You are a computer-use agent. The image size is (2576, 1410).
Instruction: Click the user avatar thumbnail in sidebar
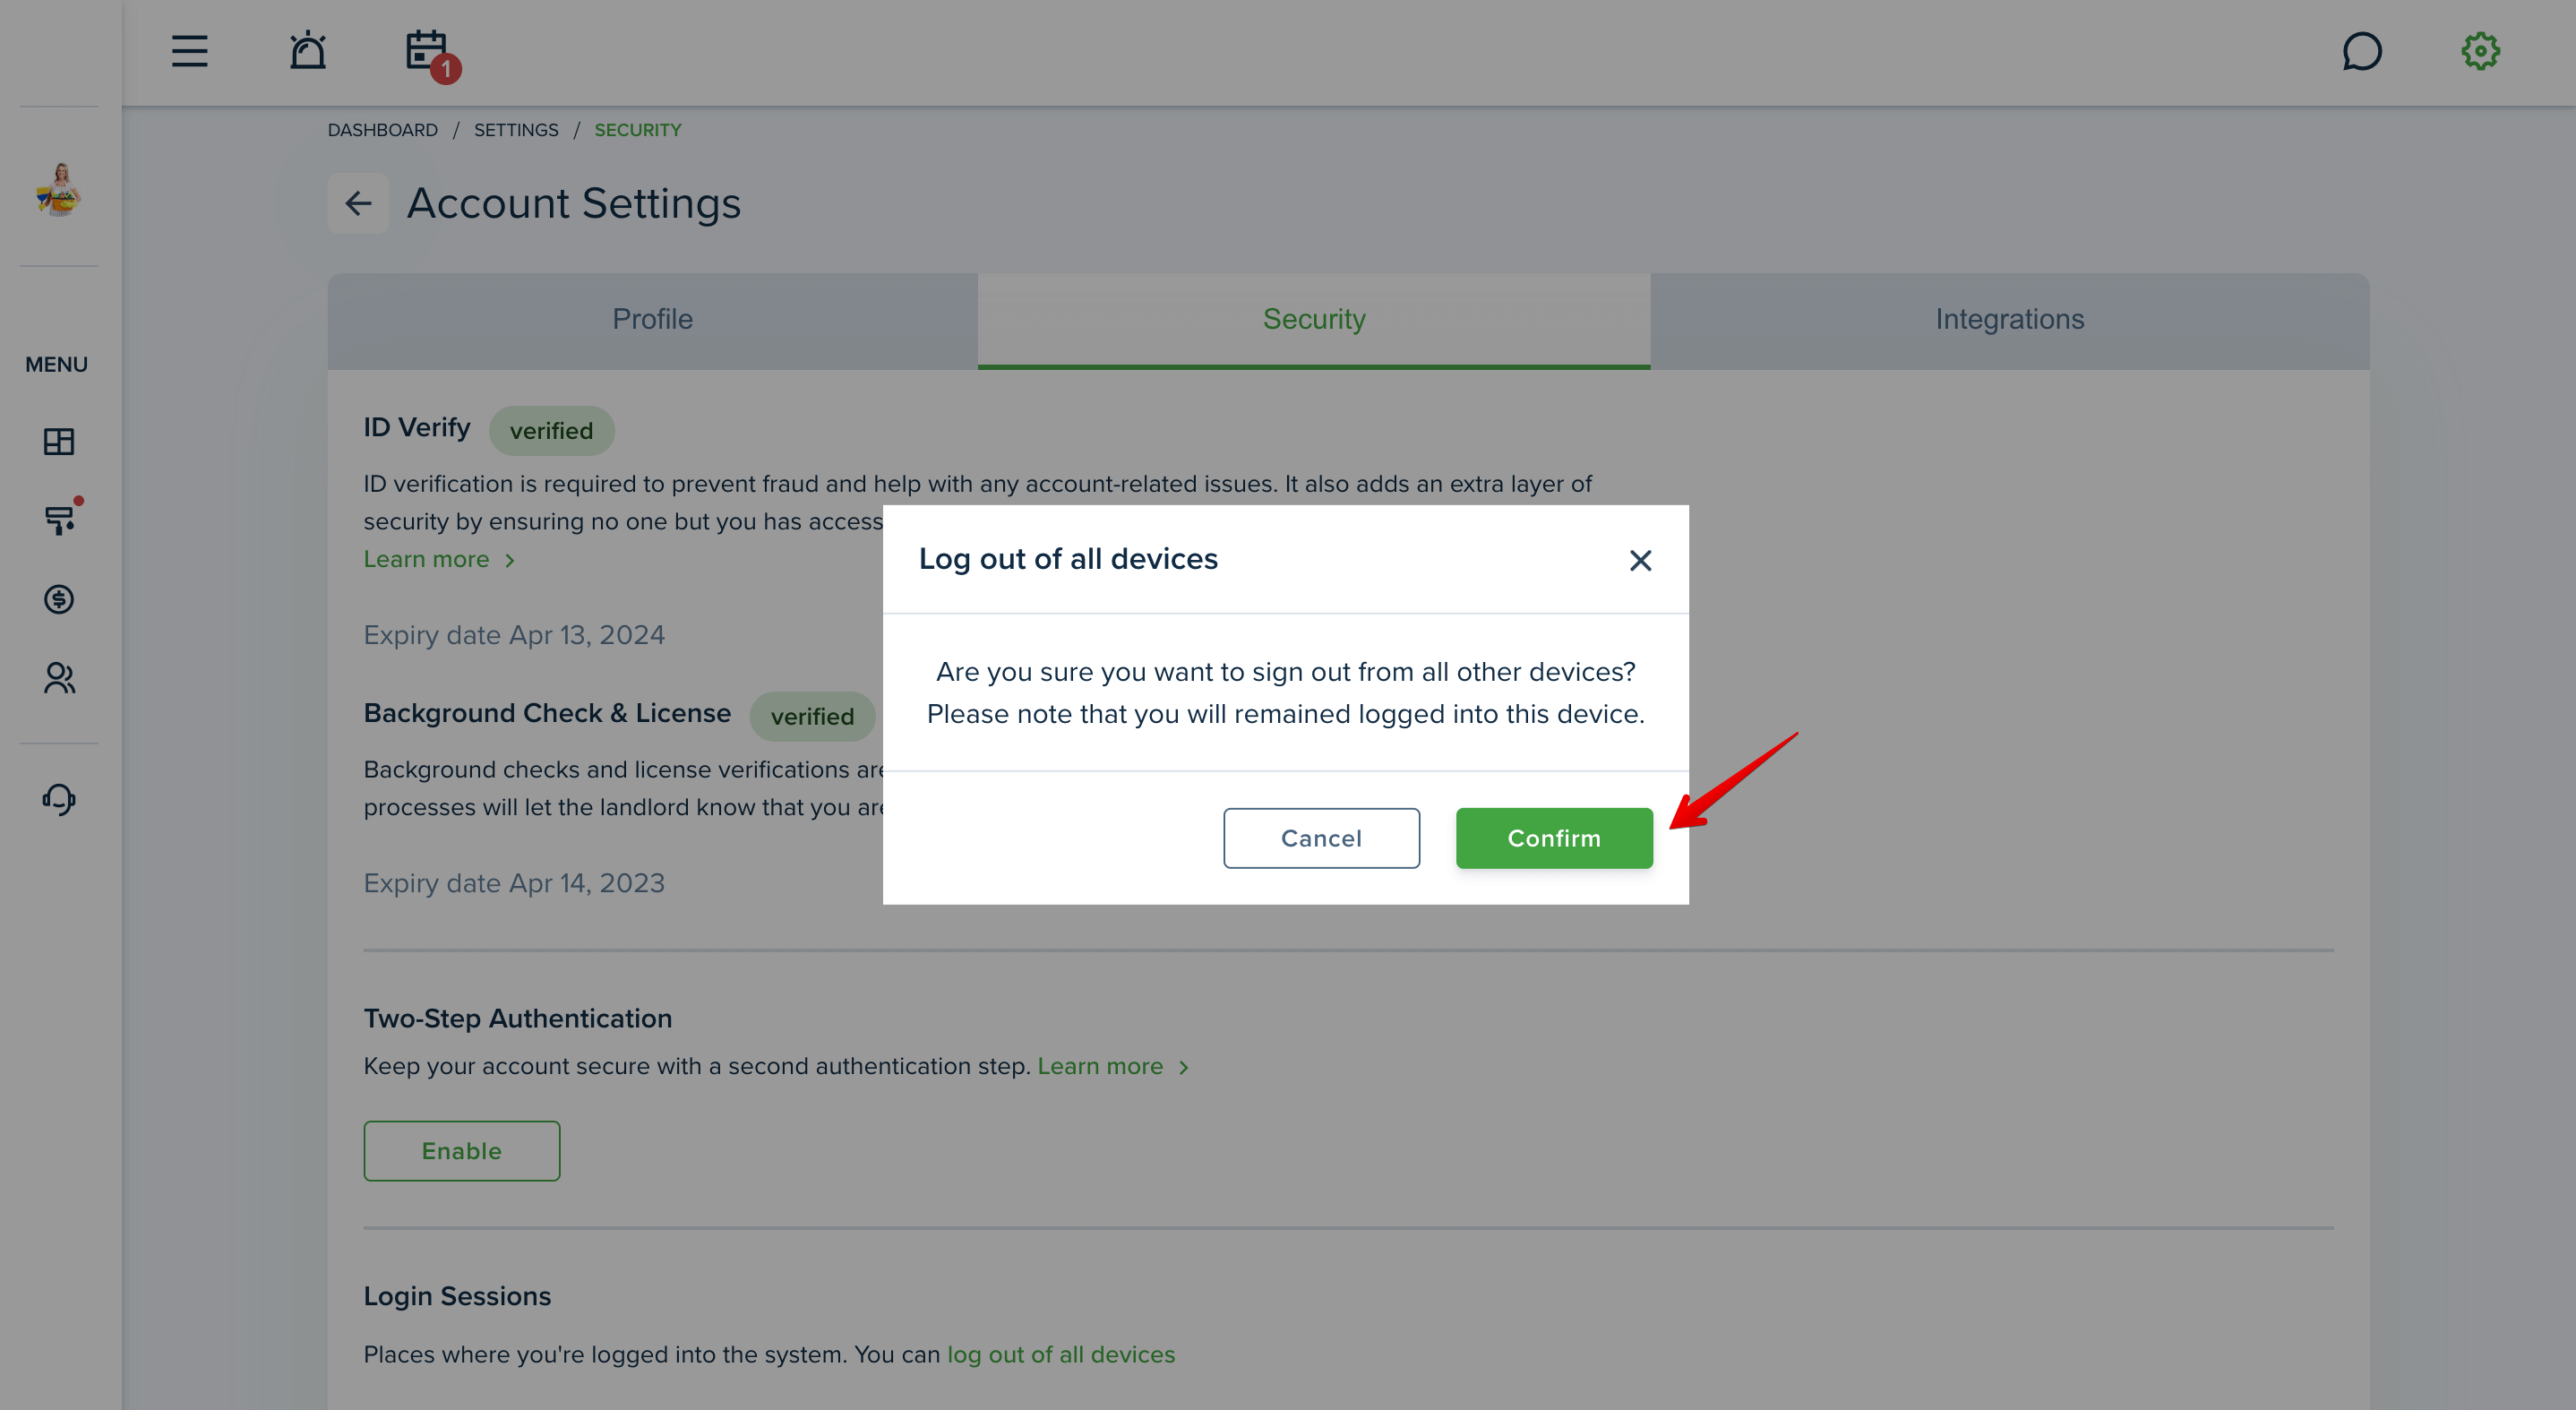pyautogui.click(x=59, y=188)
